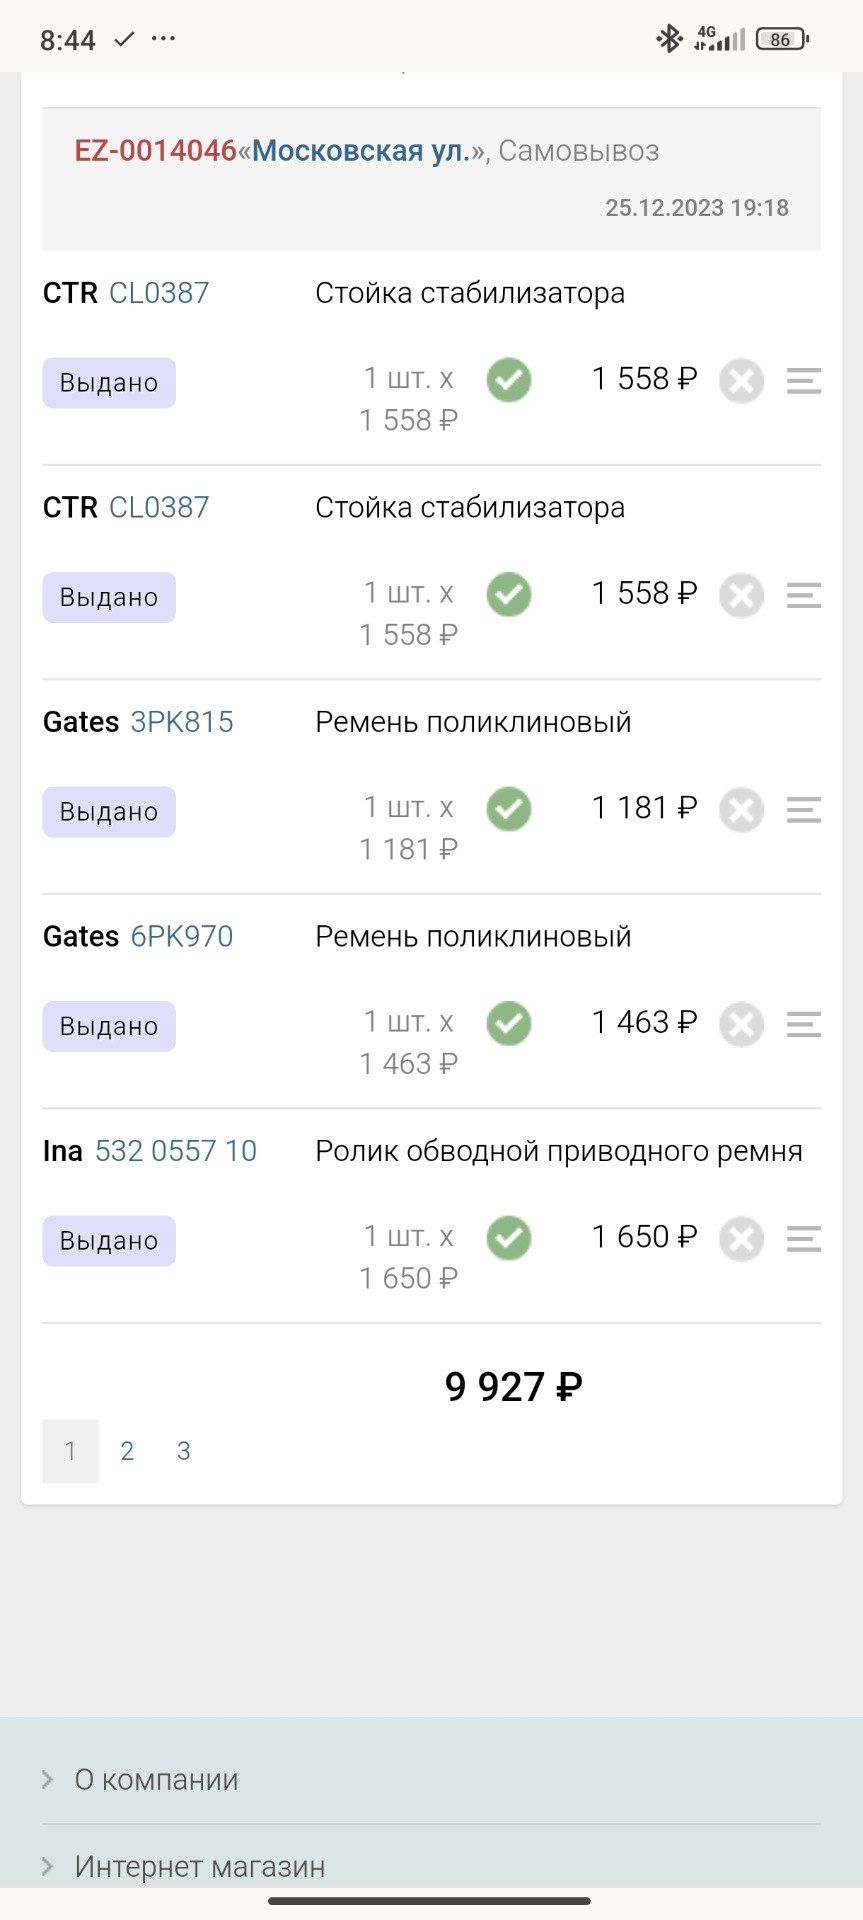The width and height of the screenshot is (863, 1920).
Task: Toggle the green checkmark on Ina 532 0557 10
Action: point(509,1238)
